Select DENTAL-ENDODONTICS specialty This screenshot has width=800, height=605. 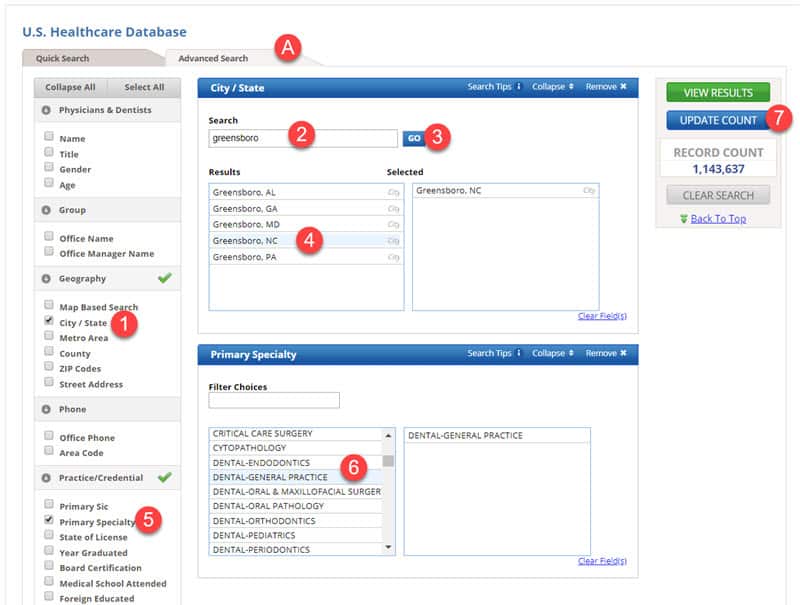296,463
